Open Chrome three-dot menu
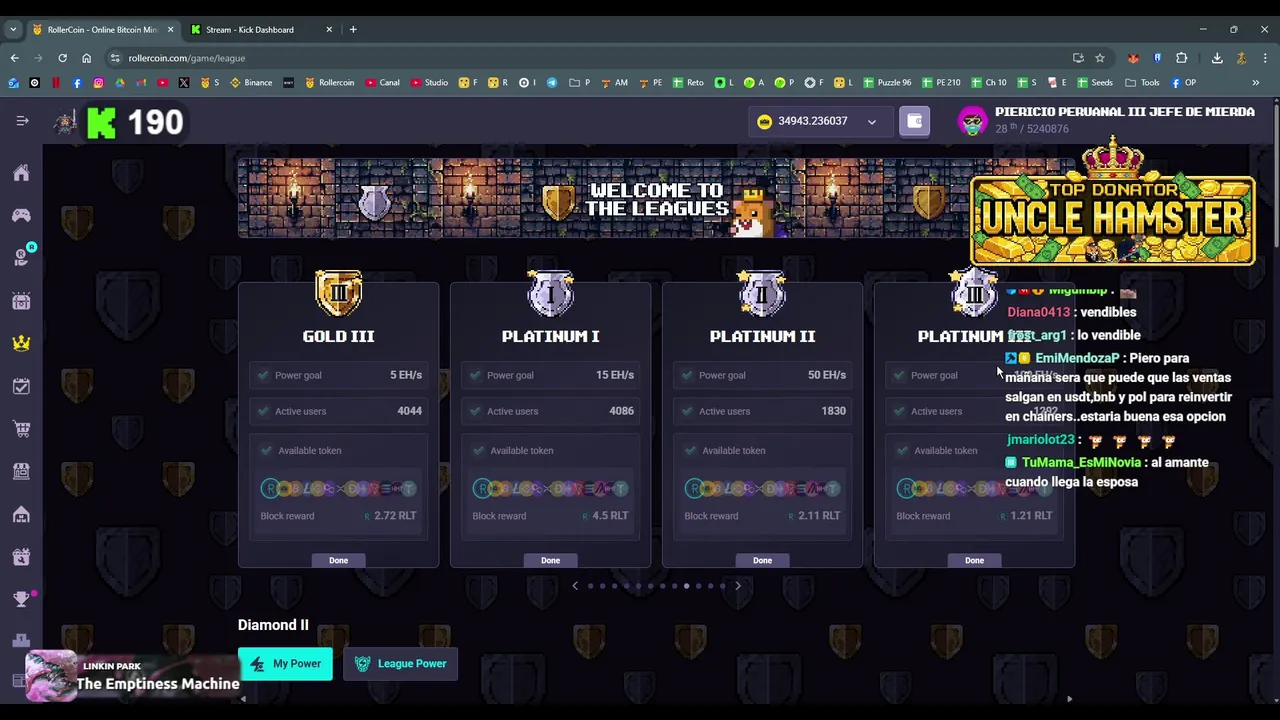 tap(1265, 58)
